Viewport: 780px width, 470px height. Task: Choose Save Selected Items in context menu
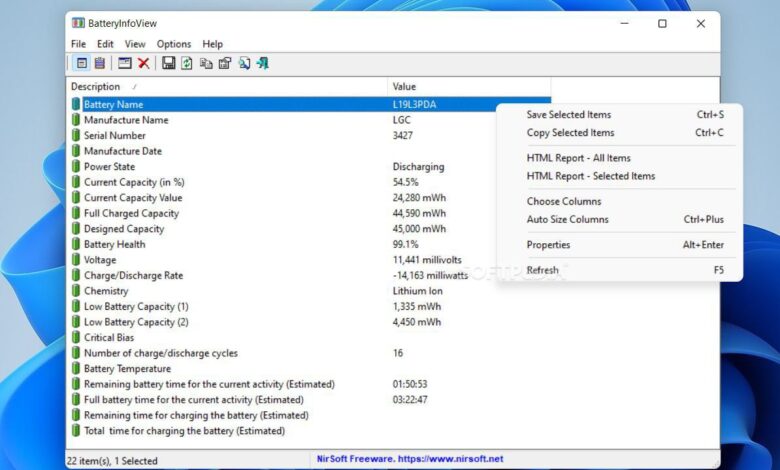[619, 114]
